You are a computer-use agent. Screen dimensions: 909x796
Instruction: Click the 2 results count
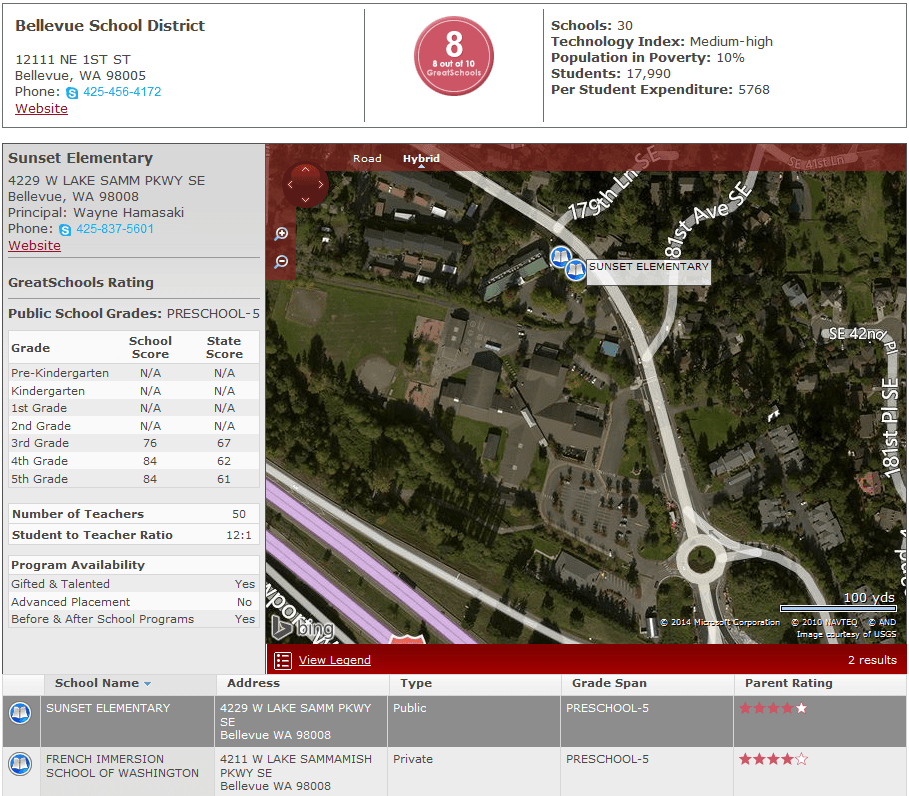click(x=872, y=660)
